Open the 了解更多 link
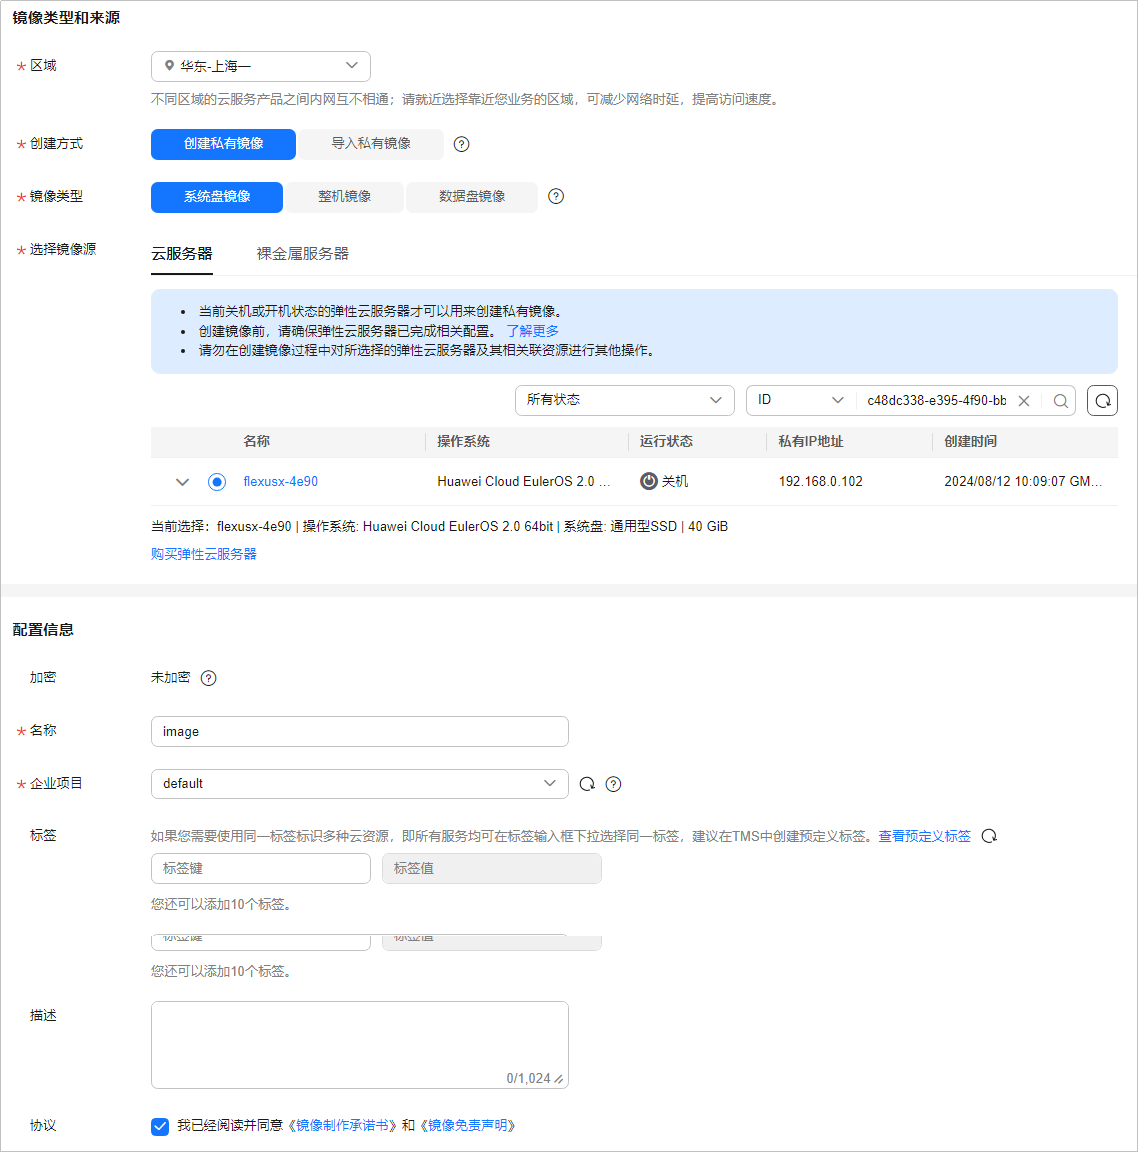Viewport: 1138px width, 1152px height. 533,331
